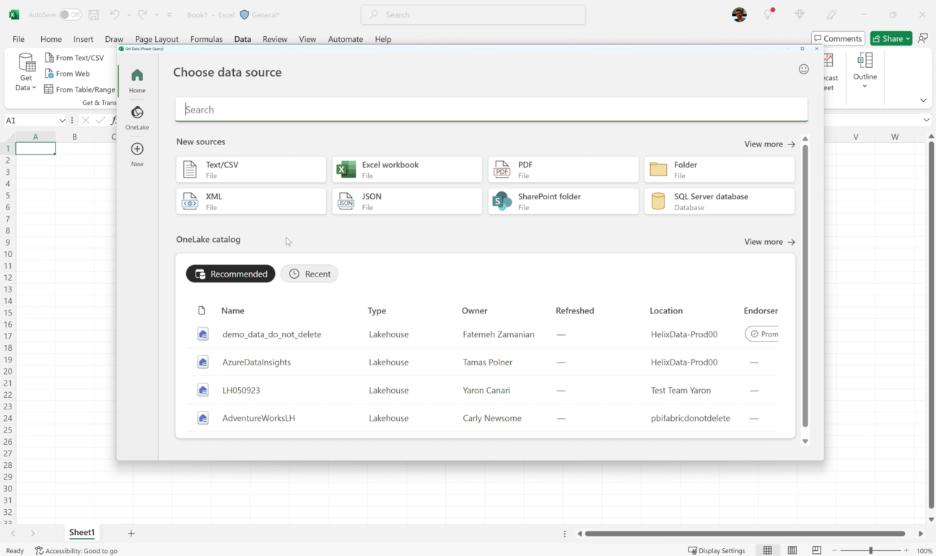Click the Undo arrow in title bar

(115, 14)
